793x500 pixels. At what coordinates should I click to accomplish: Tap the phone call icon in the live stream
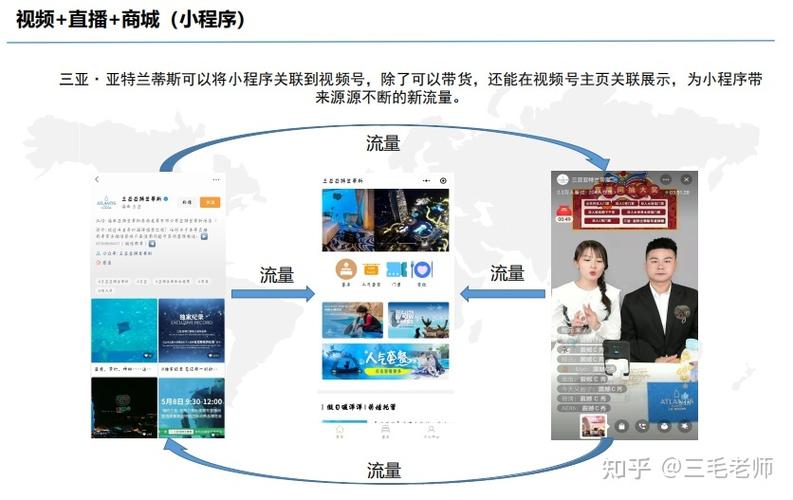(x=642, y=426)
